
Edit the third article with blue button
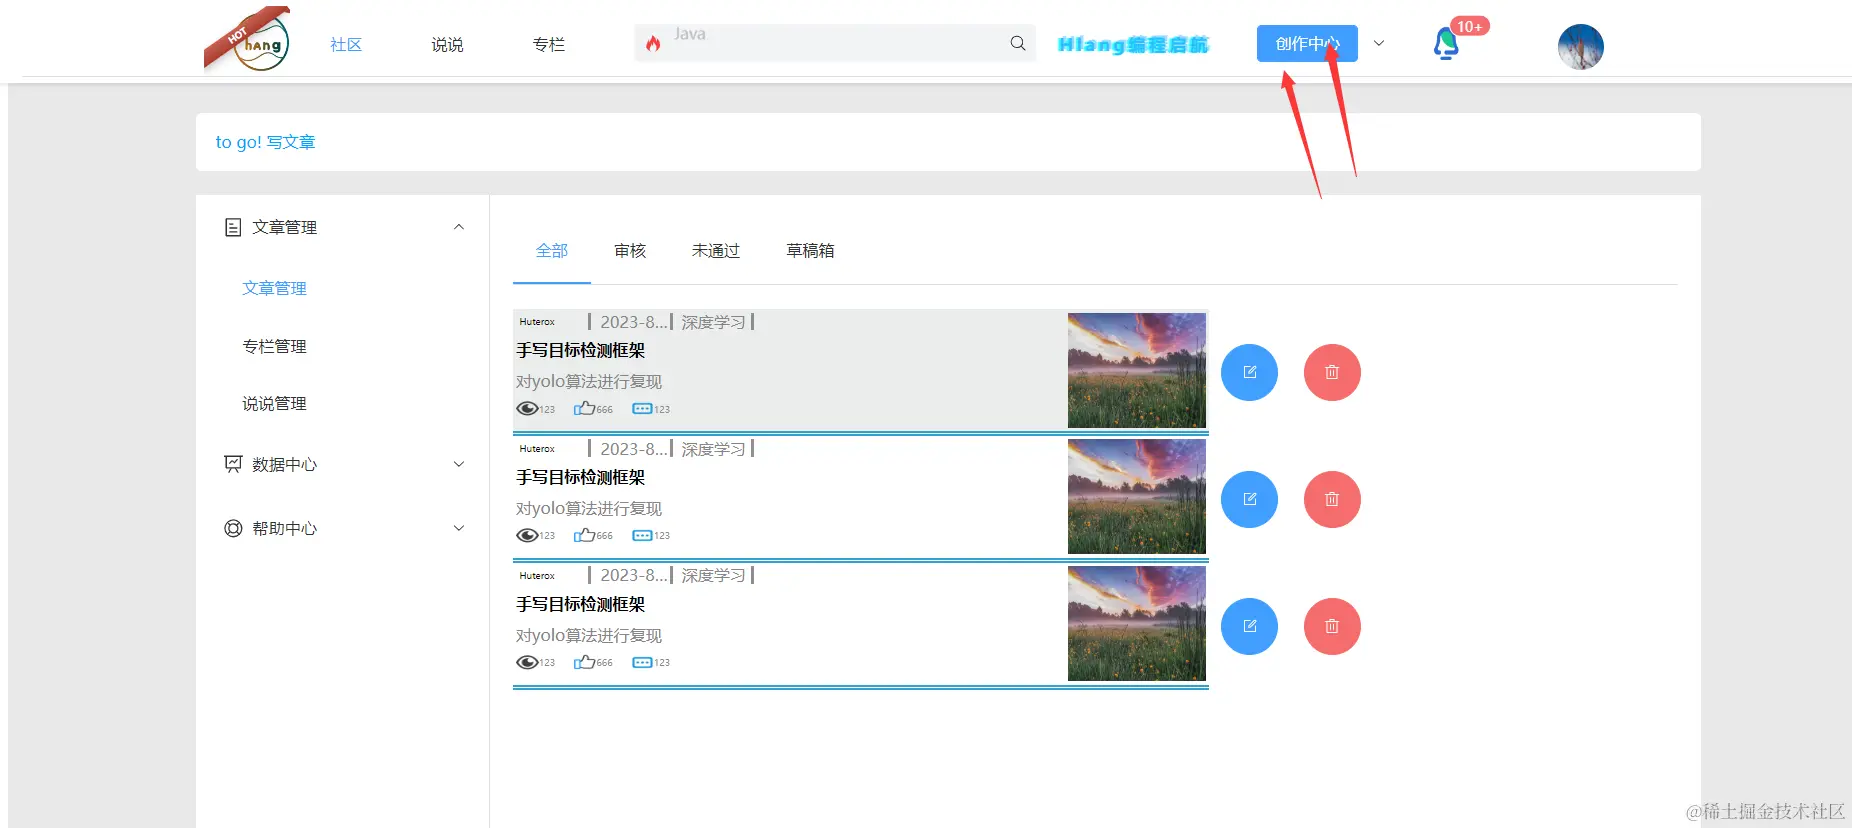[x=1249, y=626]
